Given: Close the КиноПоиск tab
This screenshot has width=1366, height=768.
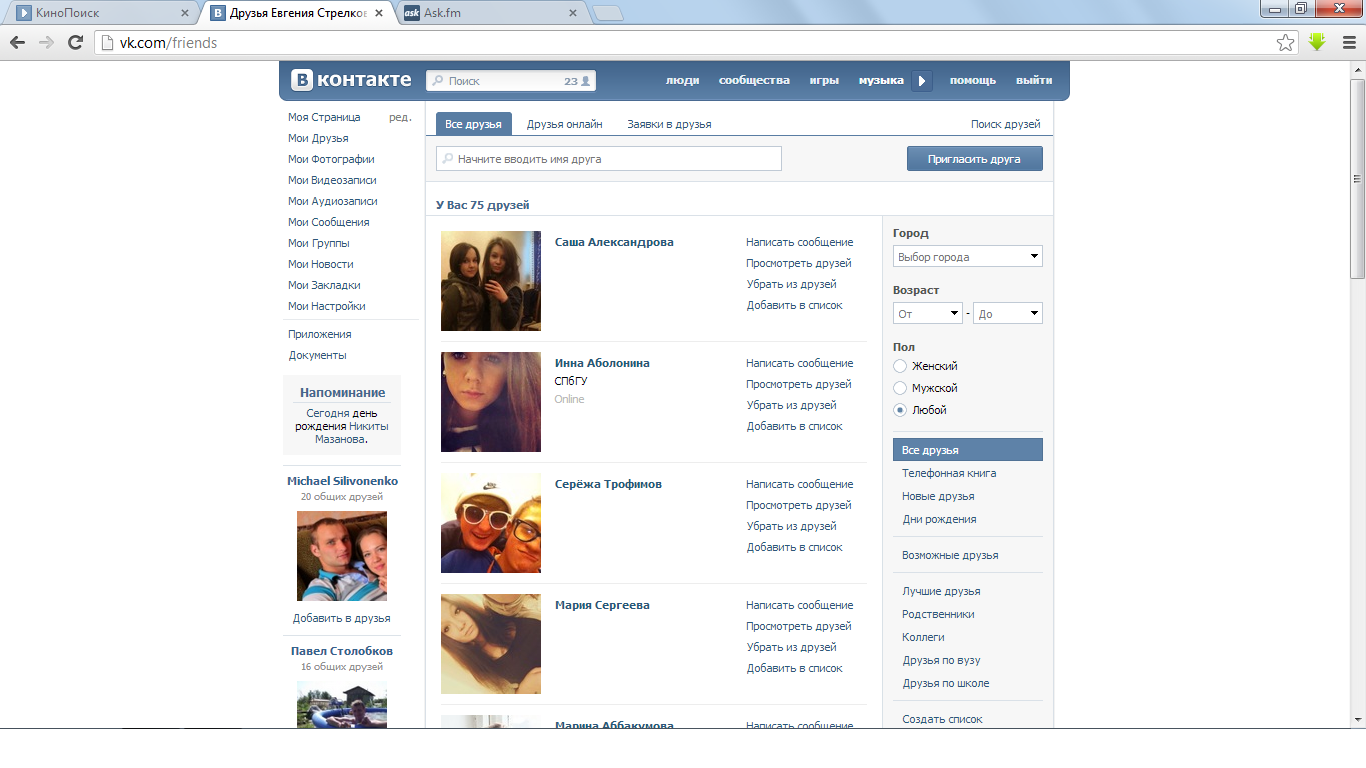Looking at the screenshot, I should 184,13.
